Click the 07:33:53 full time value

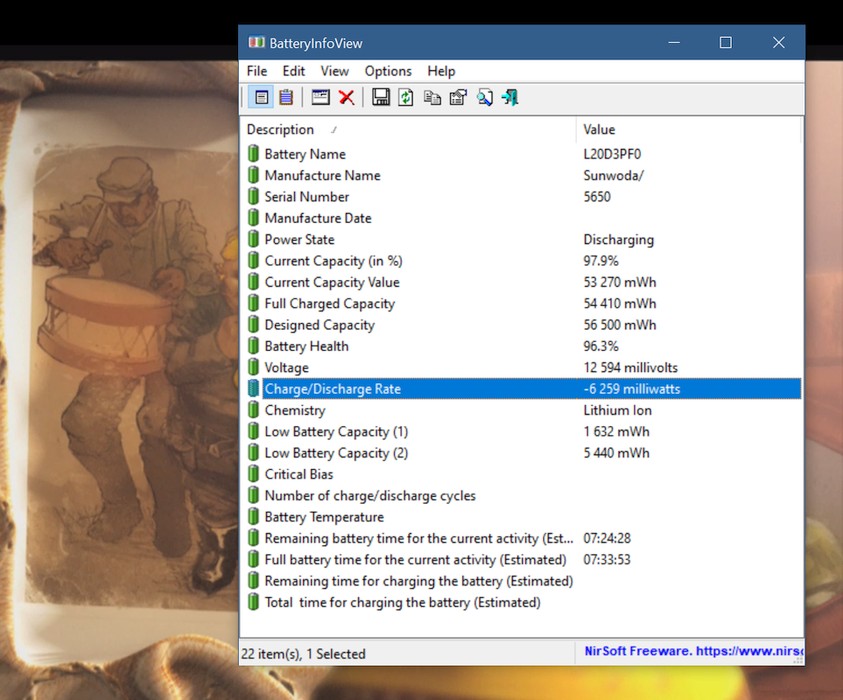click(x=607, y=560)
